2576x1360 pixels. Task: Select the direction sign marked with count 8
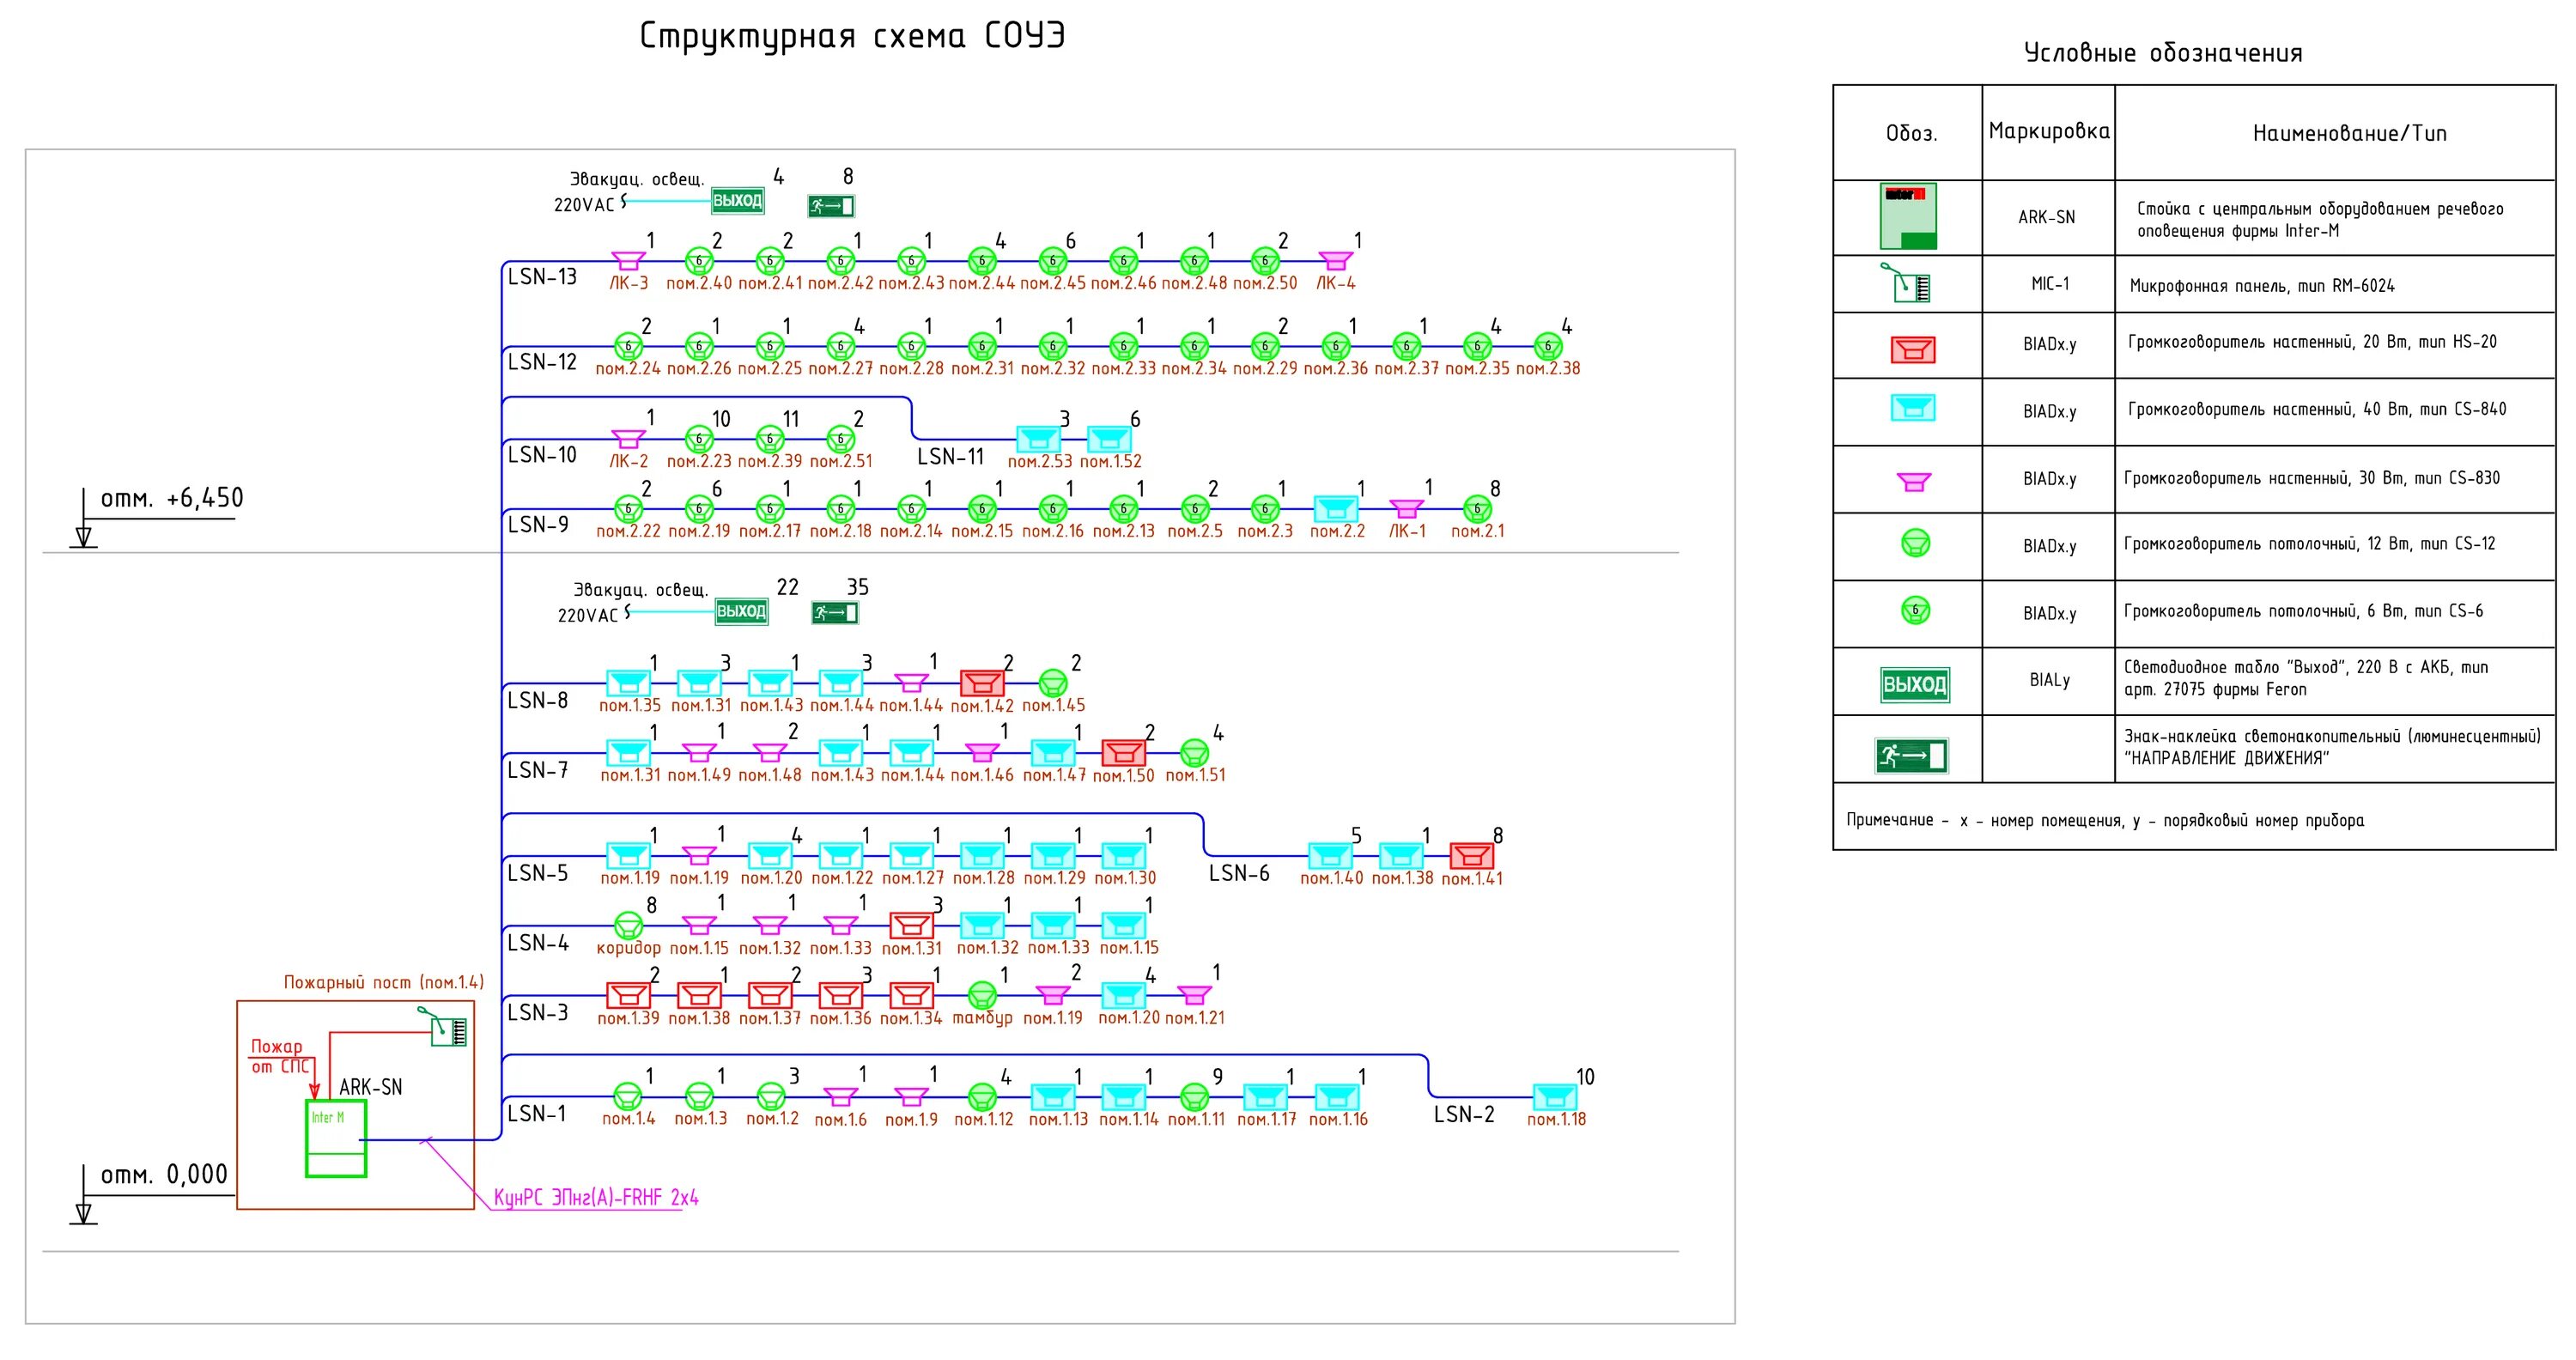(x=831, y=206)
